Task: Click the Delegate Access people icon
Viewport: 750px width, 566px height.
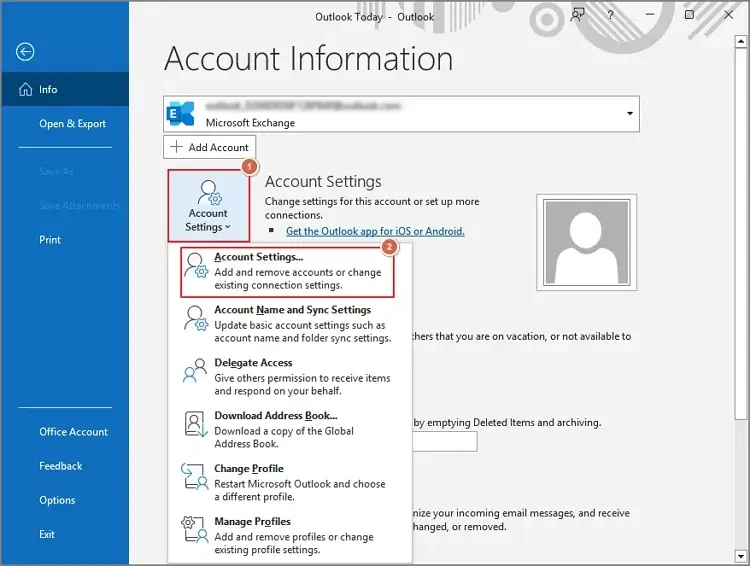Action: [x=195, y=371]
